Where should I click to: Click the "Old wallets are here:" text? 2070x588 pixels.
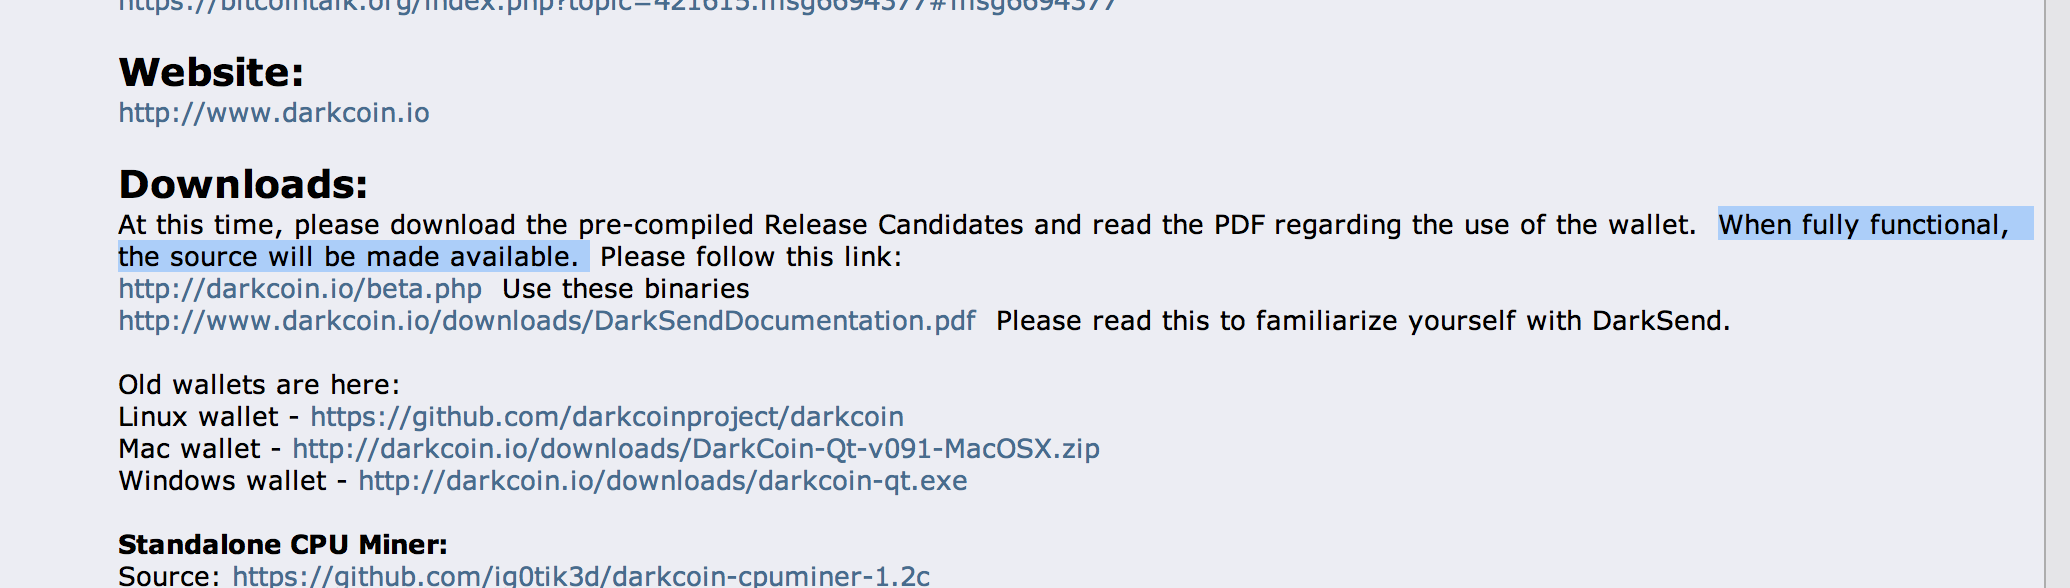(x=259, y=385)
